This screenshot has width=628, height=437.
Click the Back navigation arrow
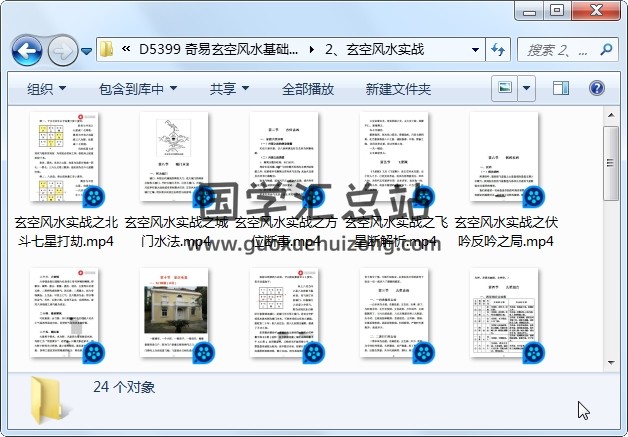point(26,49)
